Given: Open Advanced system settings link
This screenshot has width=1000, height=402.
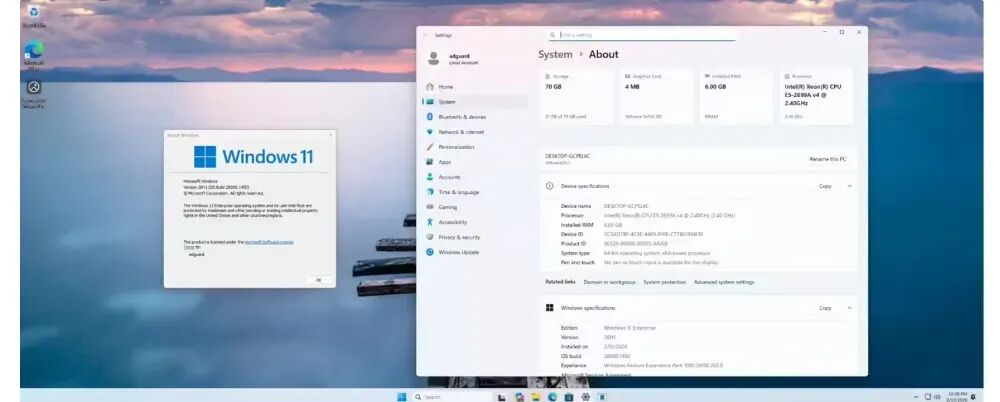Looking at the screenshot, I should [724, 282].
